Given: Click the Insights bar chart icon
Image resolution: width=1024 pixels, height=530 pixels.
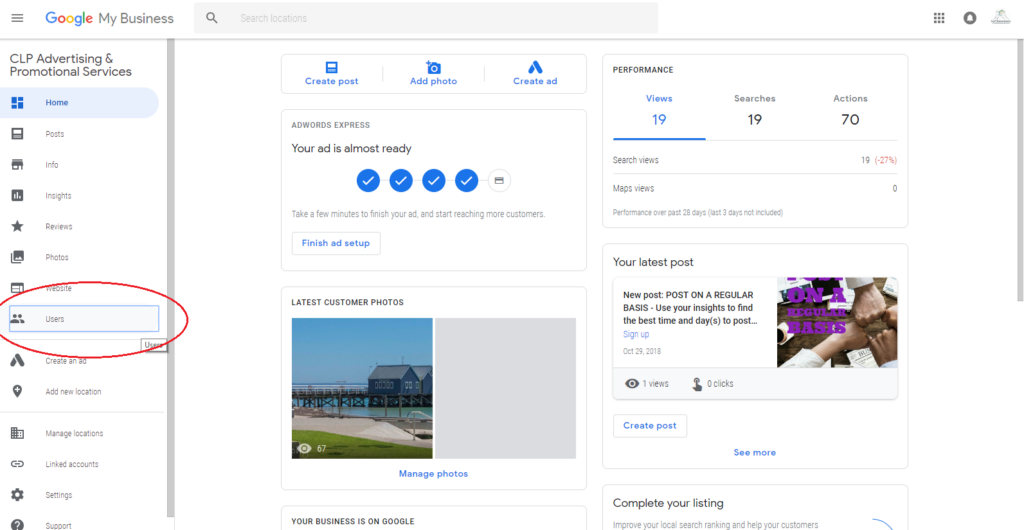Looking at the screenshot, I should pyautogui.click(x=18, y=196).
